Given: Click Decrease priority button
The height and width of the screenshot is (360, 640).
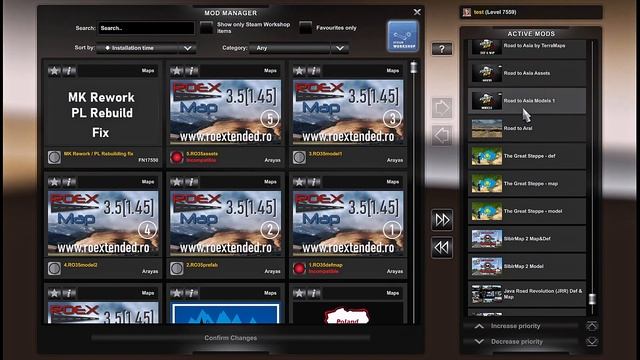Looking at the screenshot, I should (x=521, y=342).
